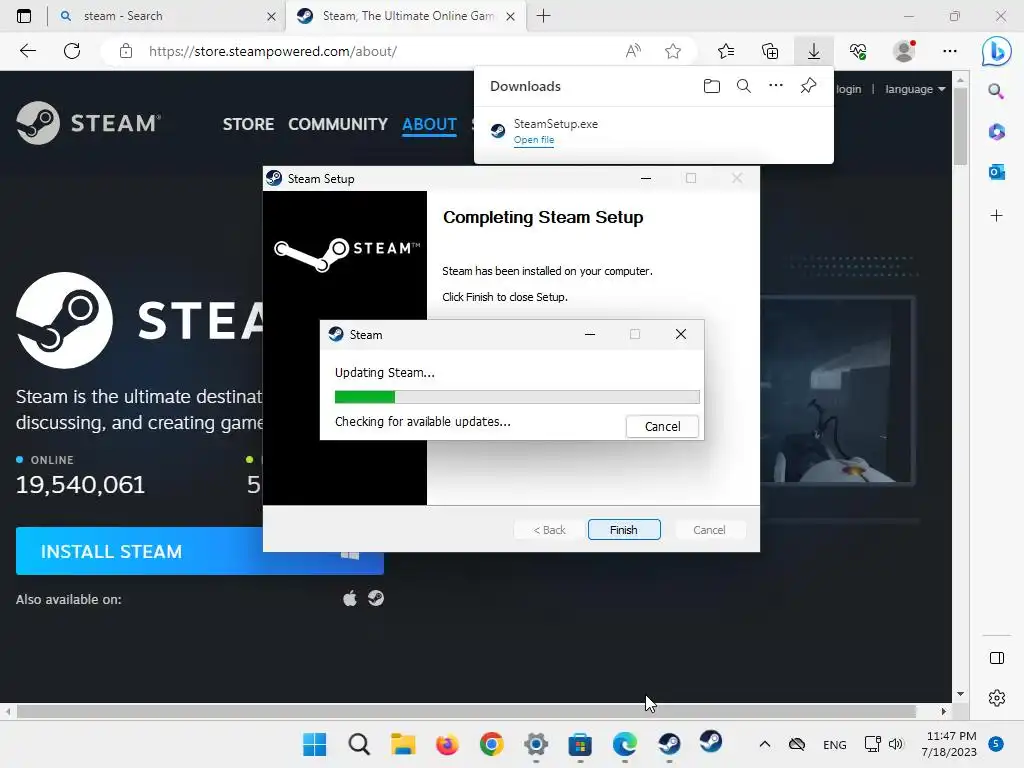Image resolution: width=1024 pixels, height=768 pixels.
Task: Click the INSTALL STEAM button
Action: click(200, 551)
